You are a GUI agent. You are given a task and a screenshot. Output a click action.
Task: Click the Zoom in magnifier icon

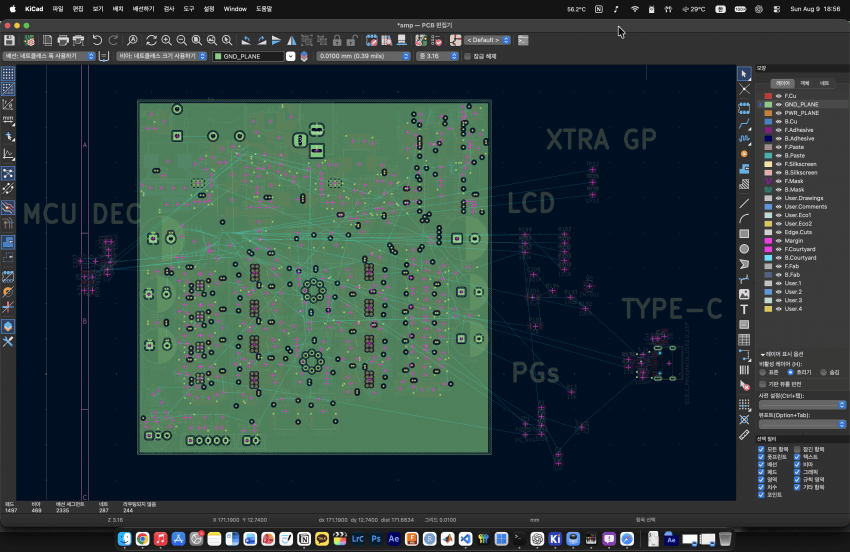click(166, 40)
